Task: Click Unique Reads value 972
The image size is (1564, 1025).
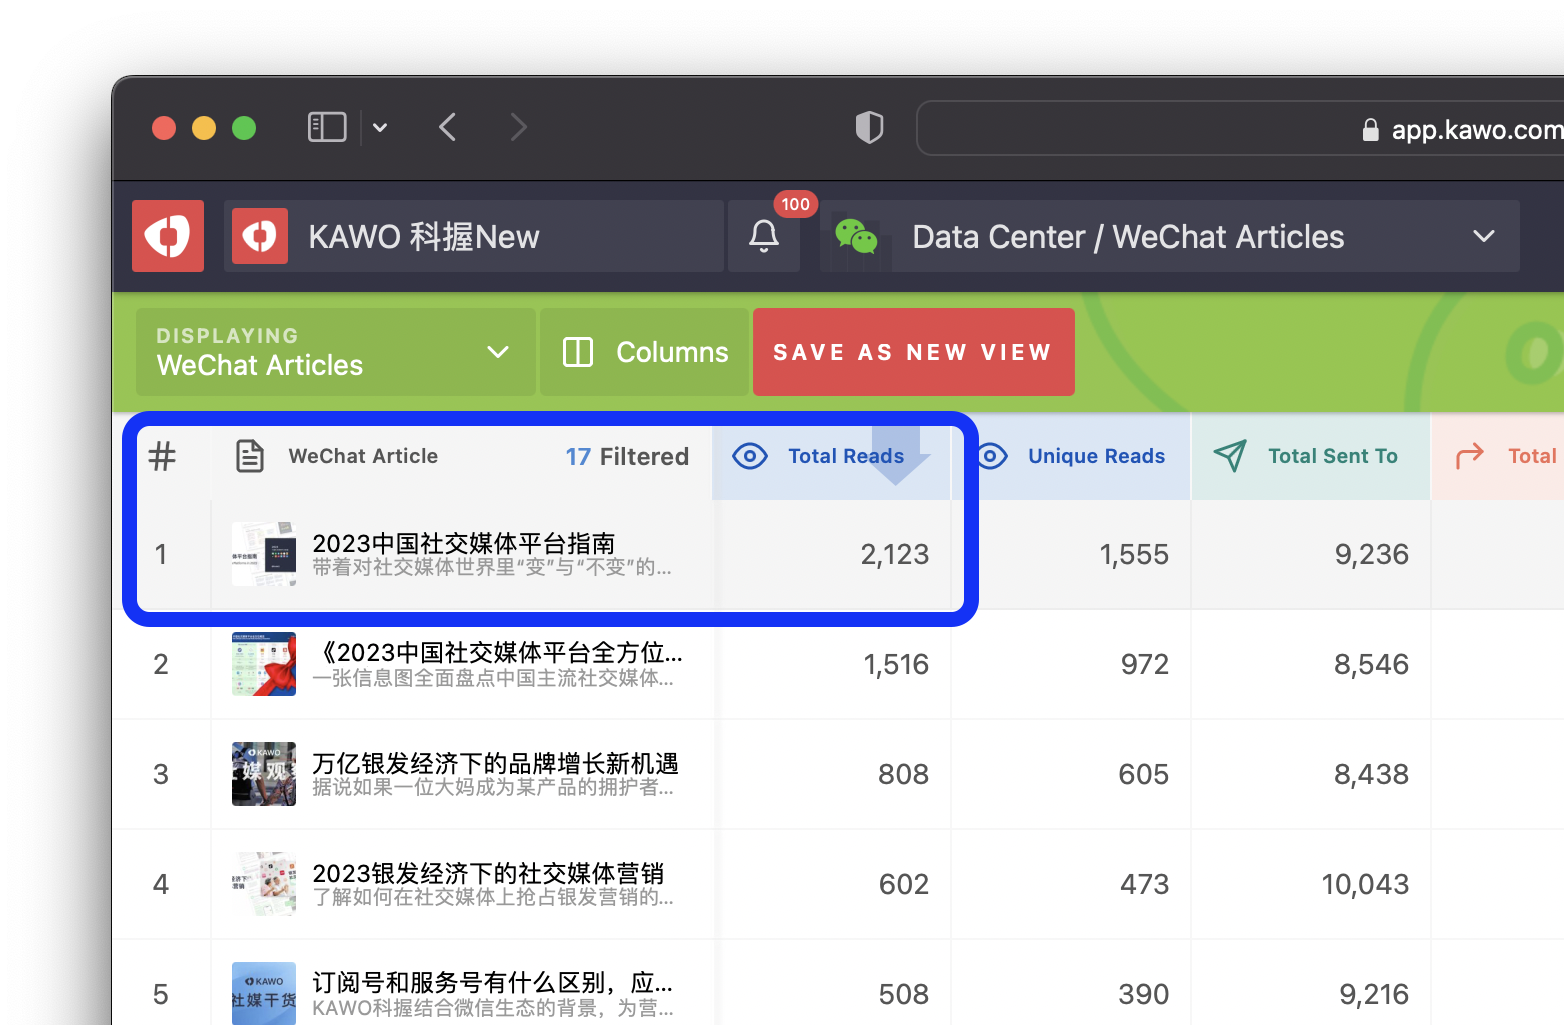Action: tap(1144, 664)
